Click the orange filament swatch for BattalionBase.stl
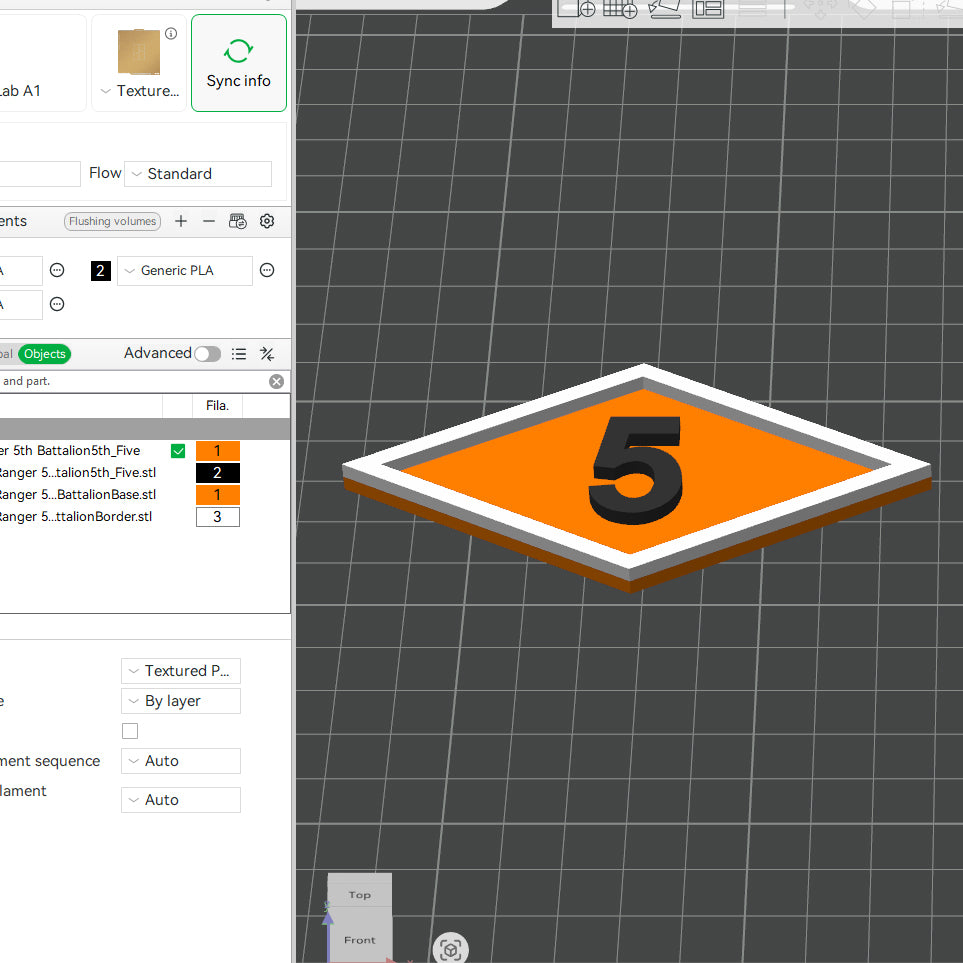The width and height of the screenshot is (963, 963). 218,494
